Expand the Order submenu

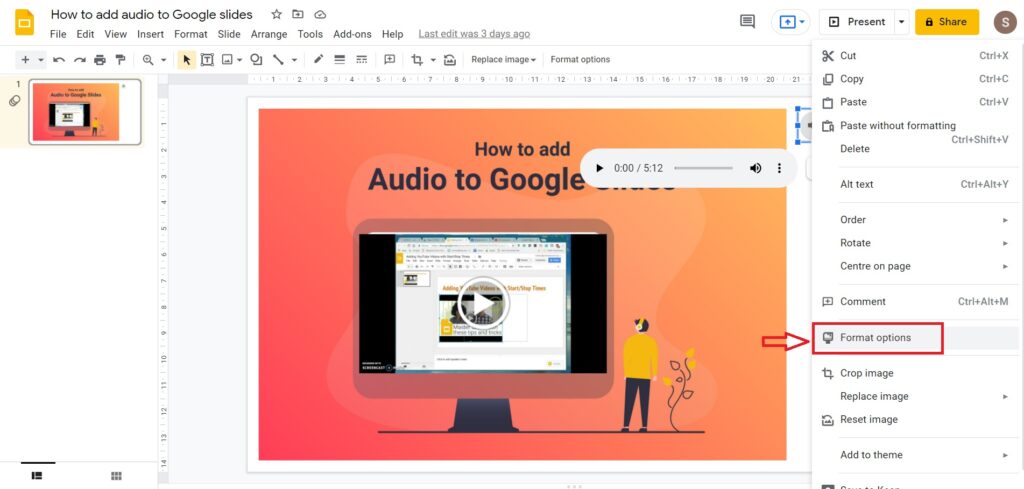[915, 220]
